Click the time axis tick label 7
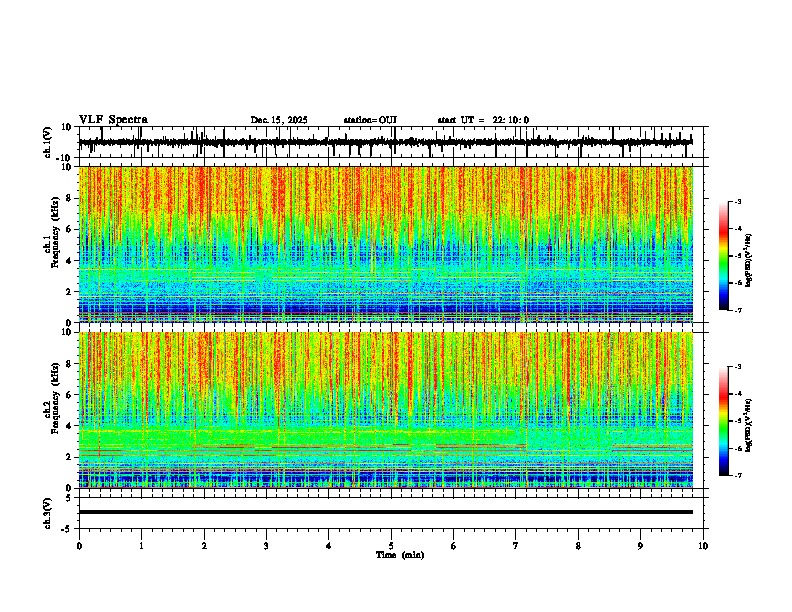The height and width of the screenshot is (612, 792). pos(516,546)
